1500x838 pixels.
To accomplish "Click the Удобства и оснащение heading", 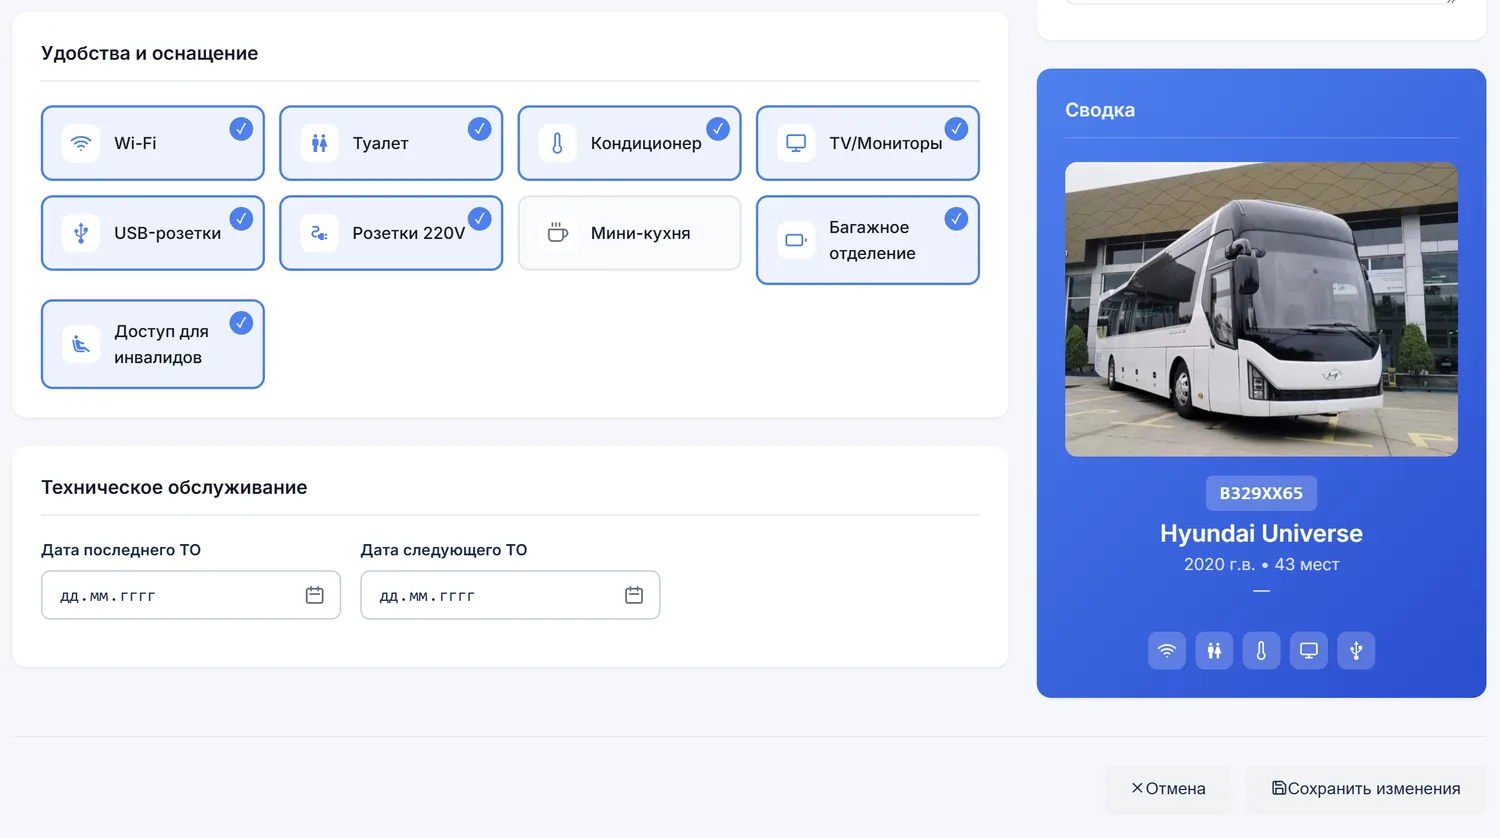I will click(x=149, y=53).
